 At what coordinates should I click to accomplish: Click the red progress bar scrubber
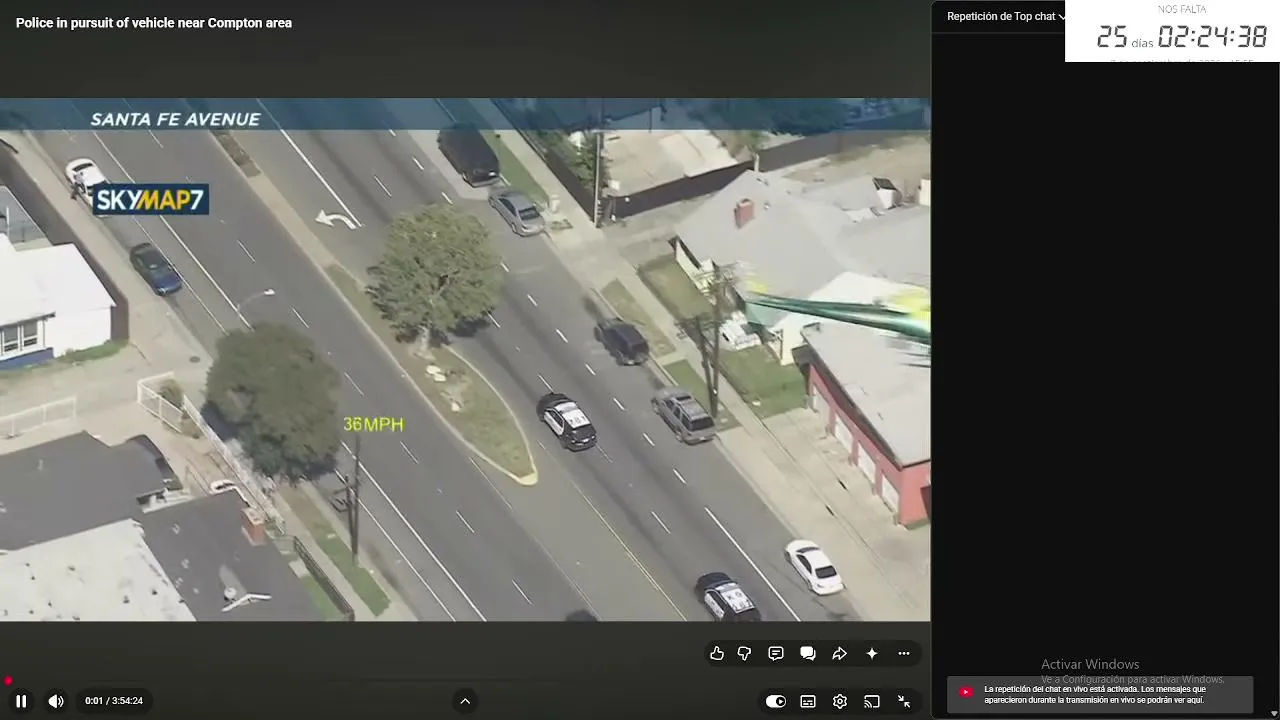pyautogui.click(x=7, y=680)
